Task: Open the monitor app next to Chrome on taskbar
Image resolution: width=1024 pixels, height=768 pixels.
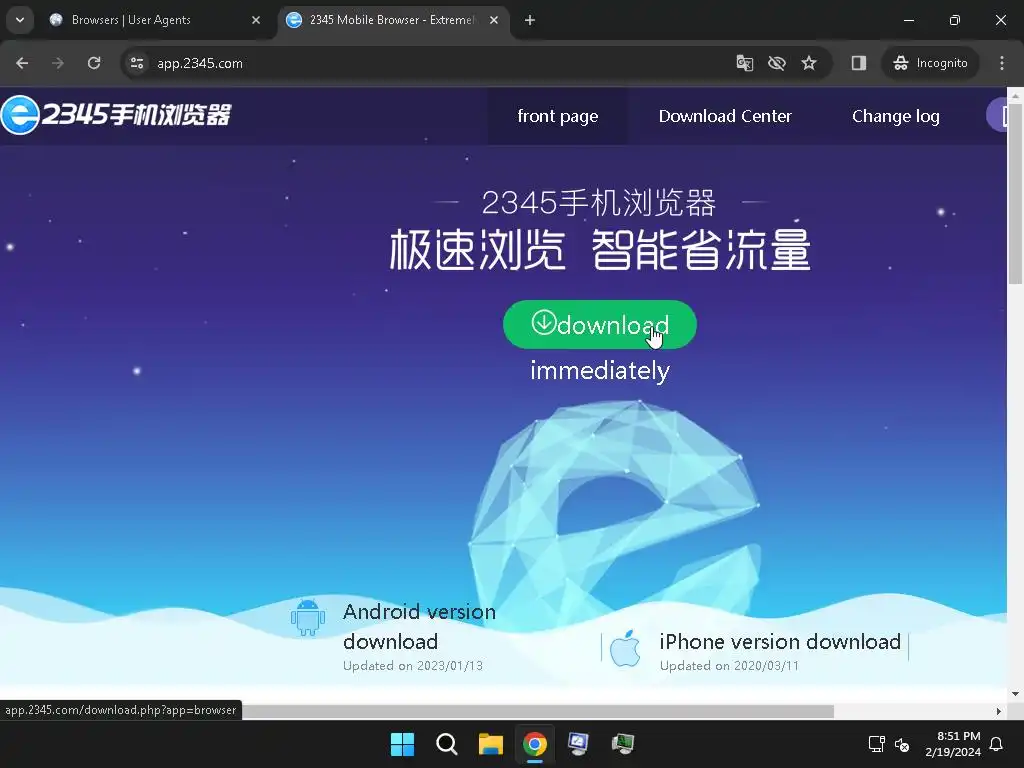Action: click(x=579, y=744)
